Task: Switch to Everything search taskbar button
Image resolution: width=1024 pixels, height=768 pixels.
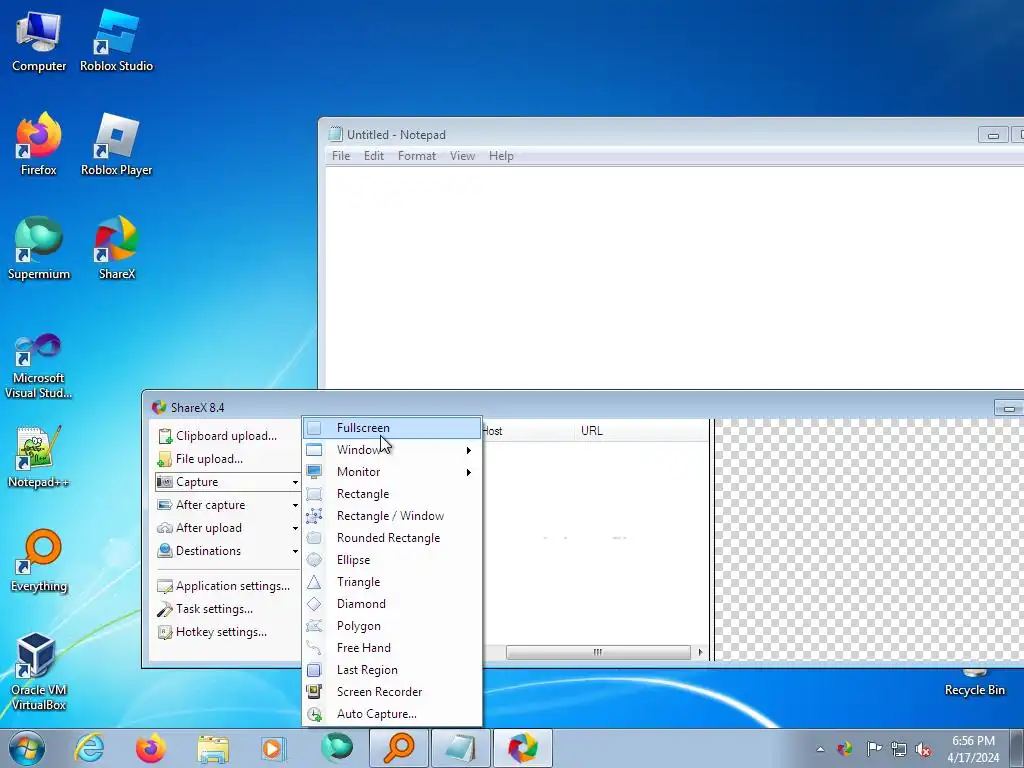Action: tap(399, 748)
